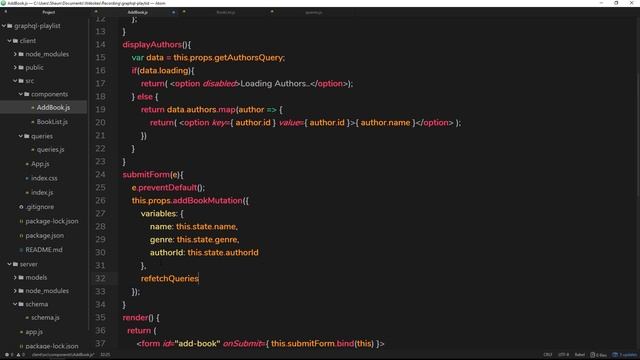This screenshot has height=360, width=640.
Task: Click the queries folder icon
Action: tap(27, 136)
